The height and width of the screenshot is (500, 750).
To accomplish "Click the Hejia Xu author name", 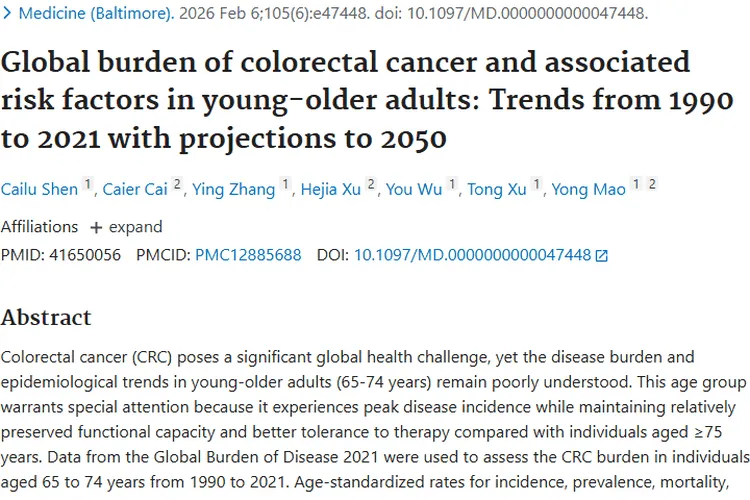I will click(x=332, y=188).
